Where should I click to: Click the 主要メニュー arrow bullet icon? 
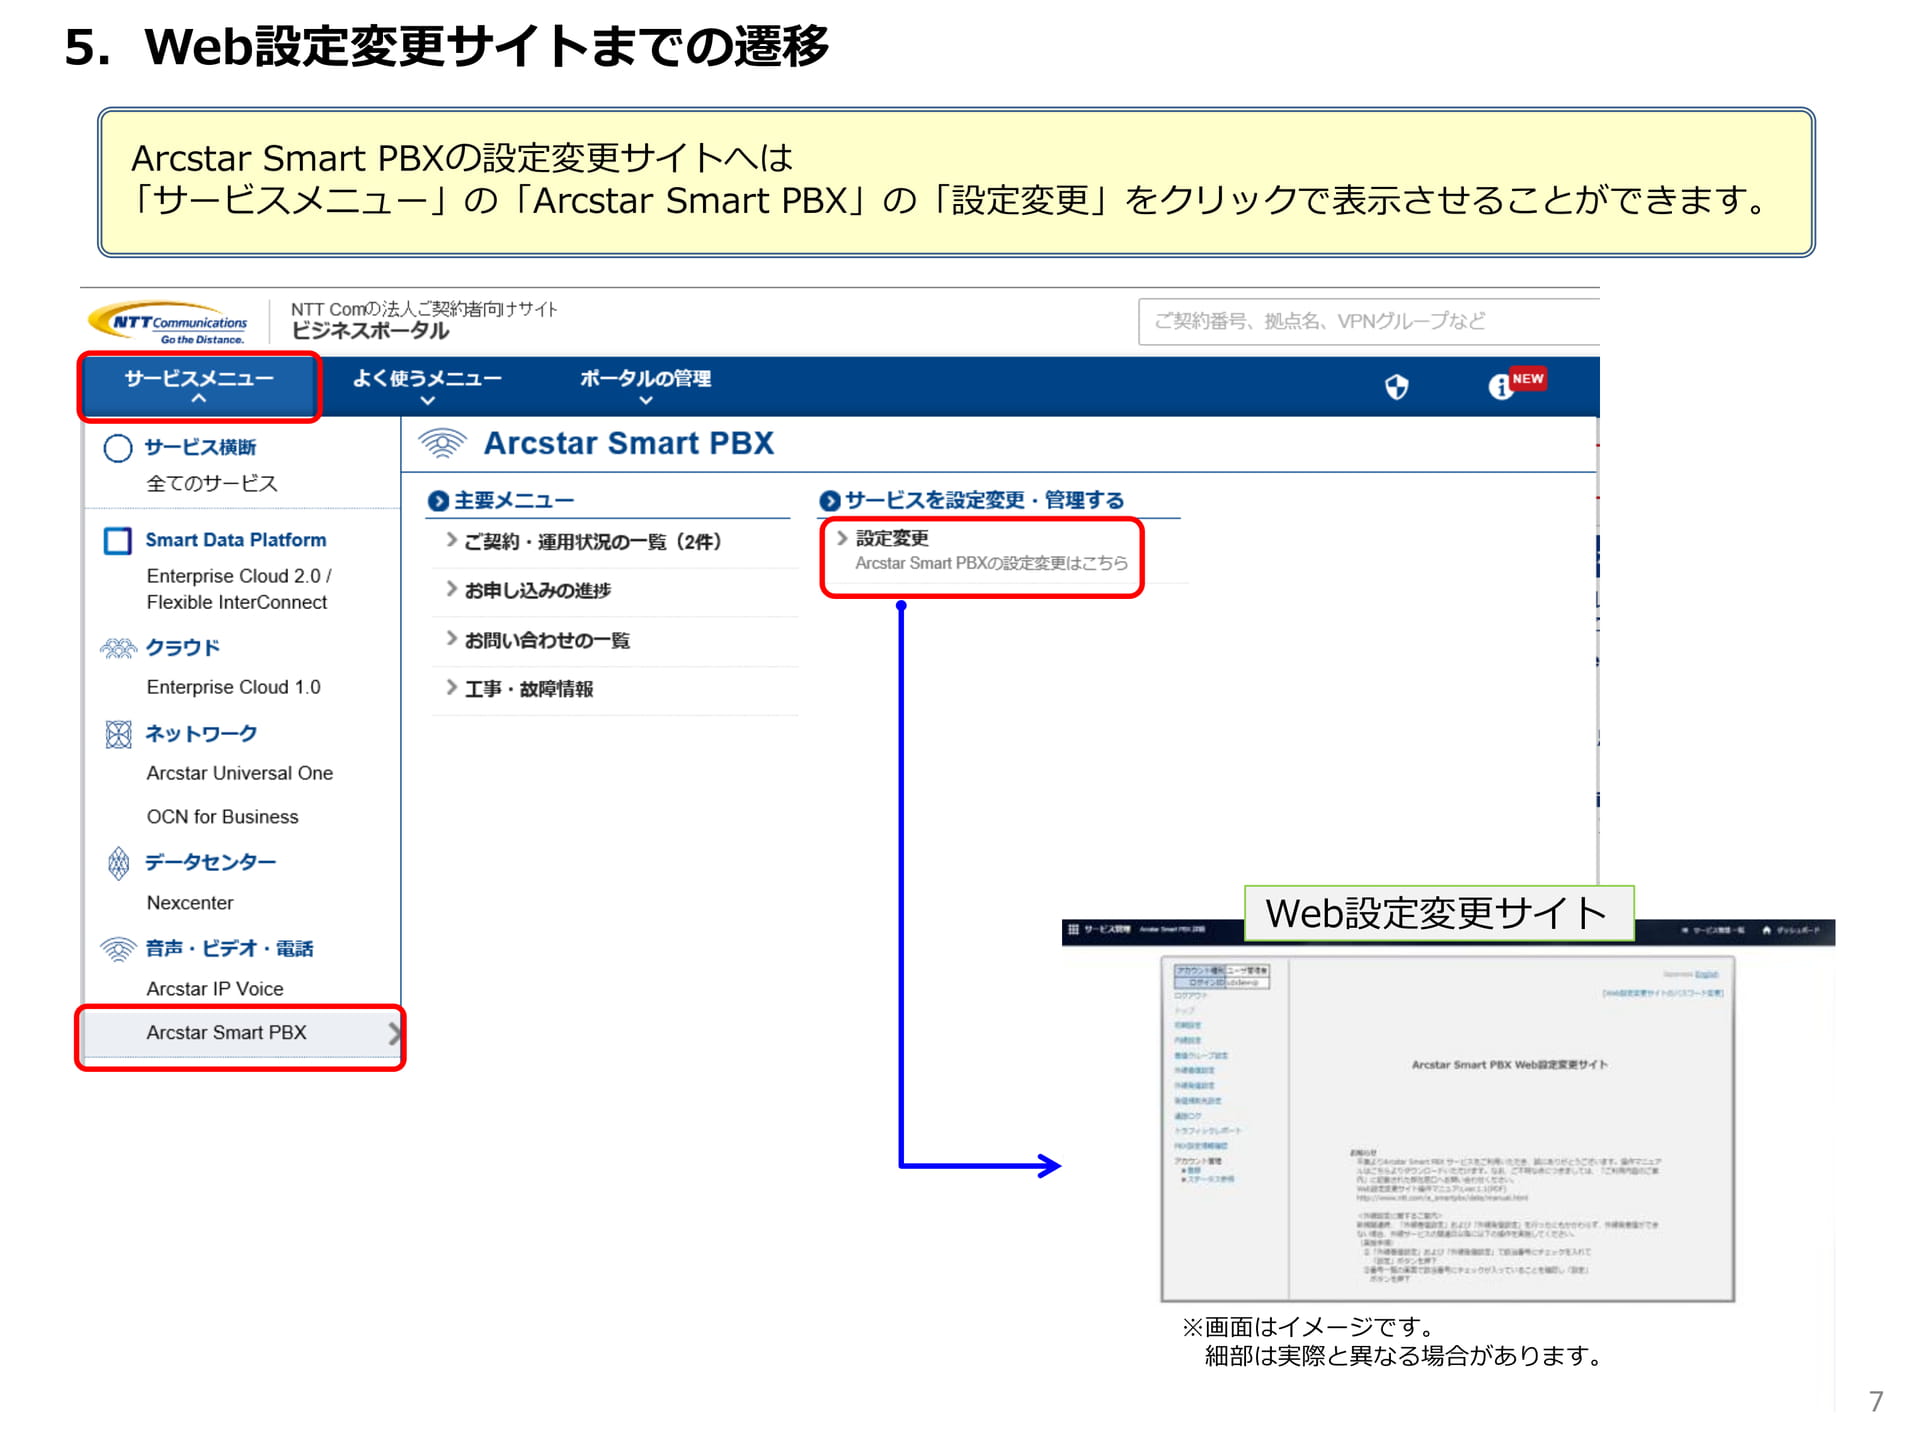(437, 501)
